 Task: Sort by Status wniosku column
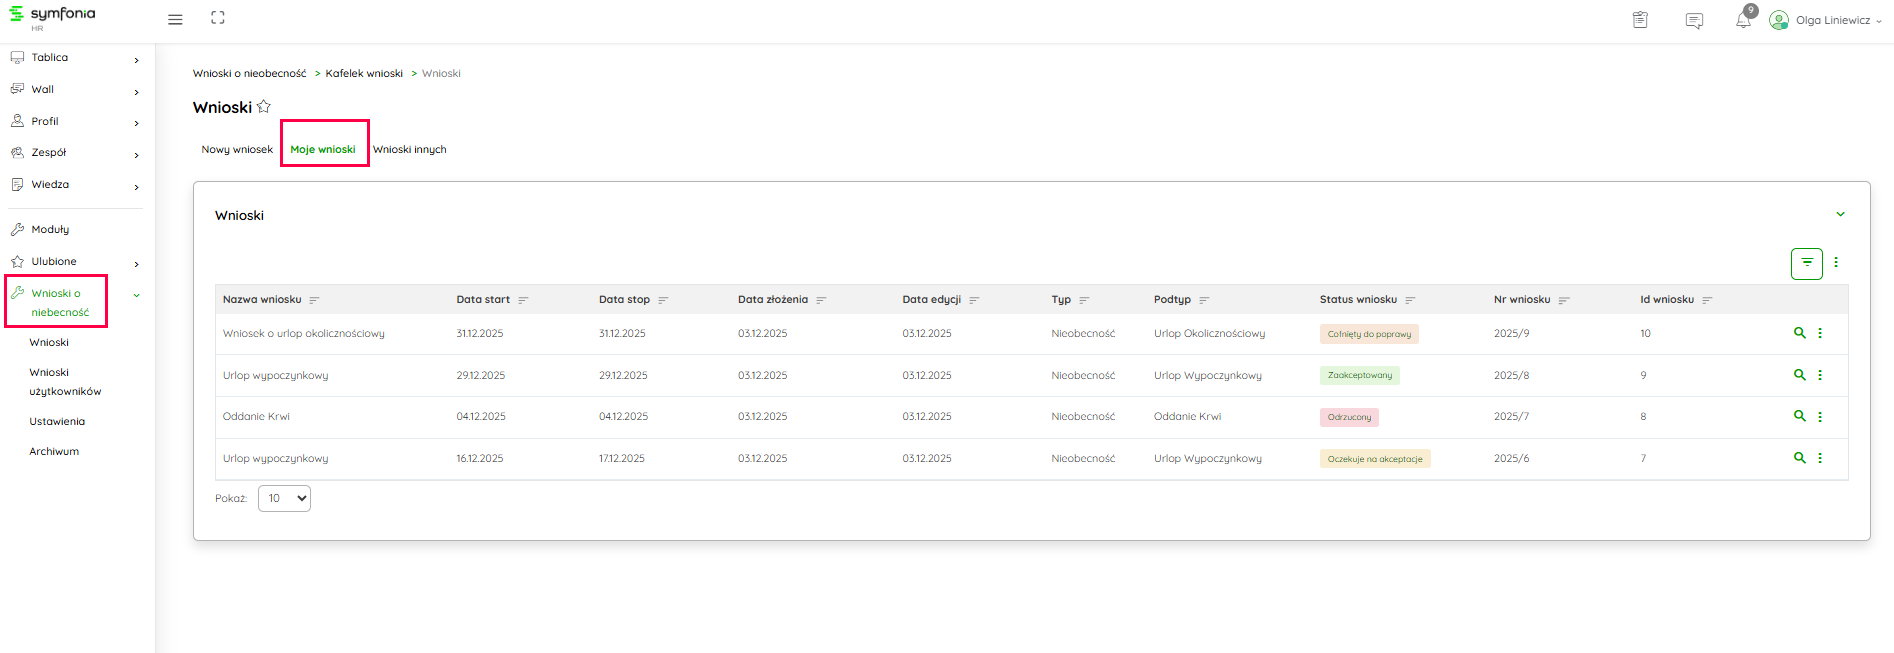[1410, 300]
